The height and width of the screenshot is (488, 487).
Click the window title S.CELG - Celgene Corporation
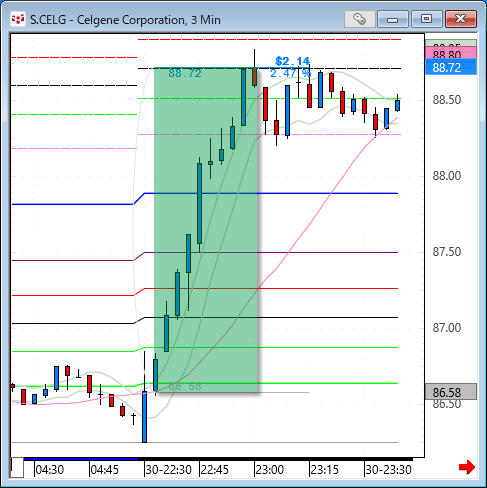point(125,20)
